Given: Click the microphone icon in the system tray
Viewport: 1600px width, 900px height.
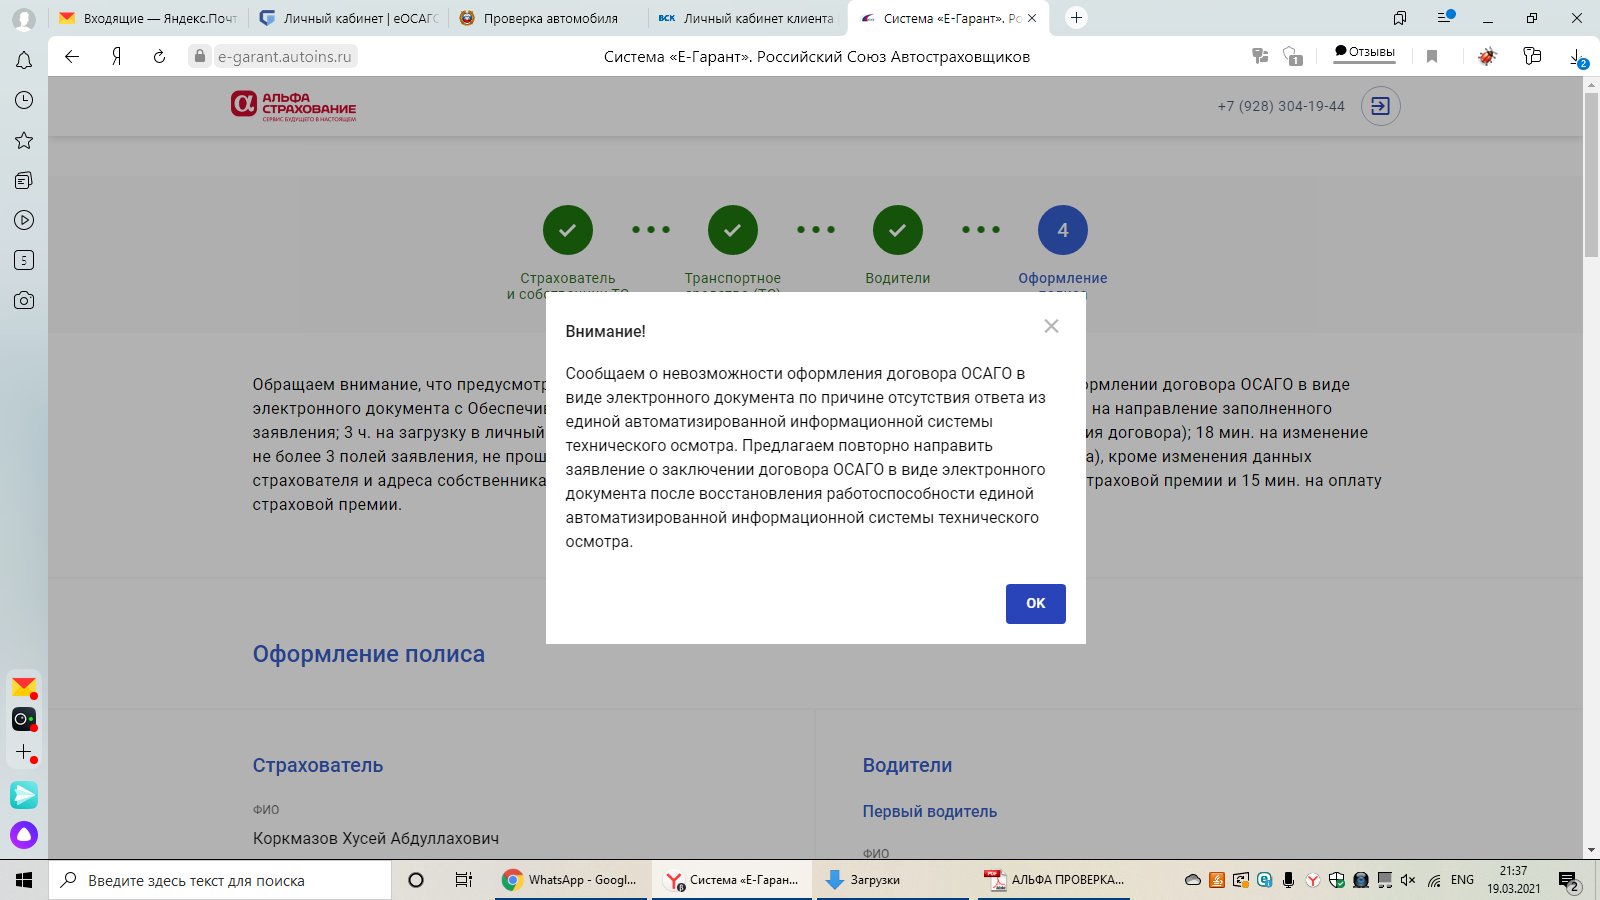Looking at the screenshot, I should coord(1288,880).
